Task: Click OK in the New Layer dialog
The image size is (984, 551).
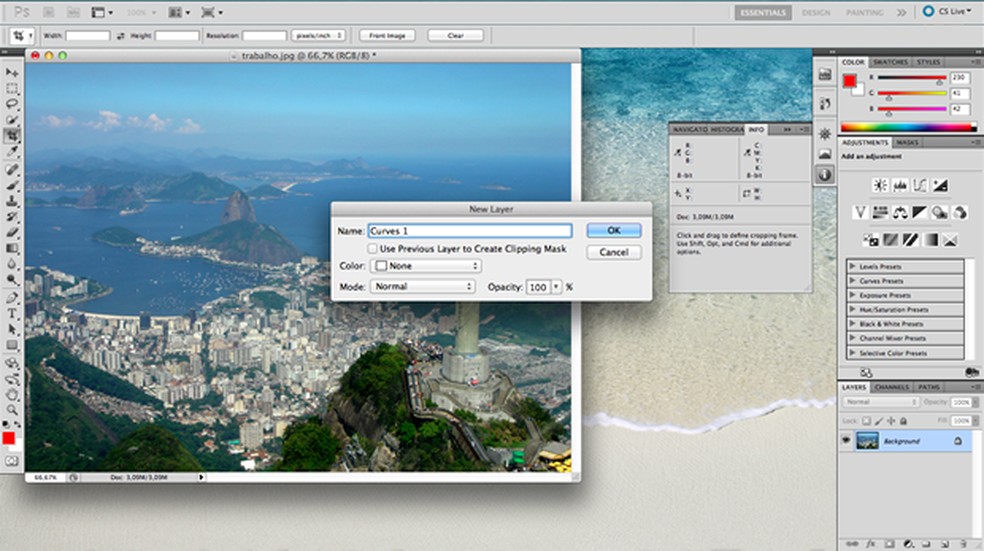Action: click(614, 230)
